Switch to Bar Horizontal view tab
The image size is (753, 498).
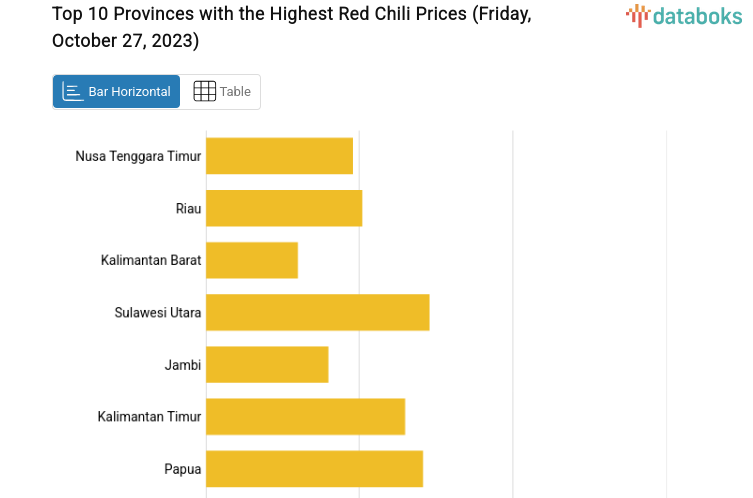(x=117, y=91)
